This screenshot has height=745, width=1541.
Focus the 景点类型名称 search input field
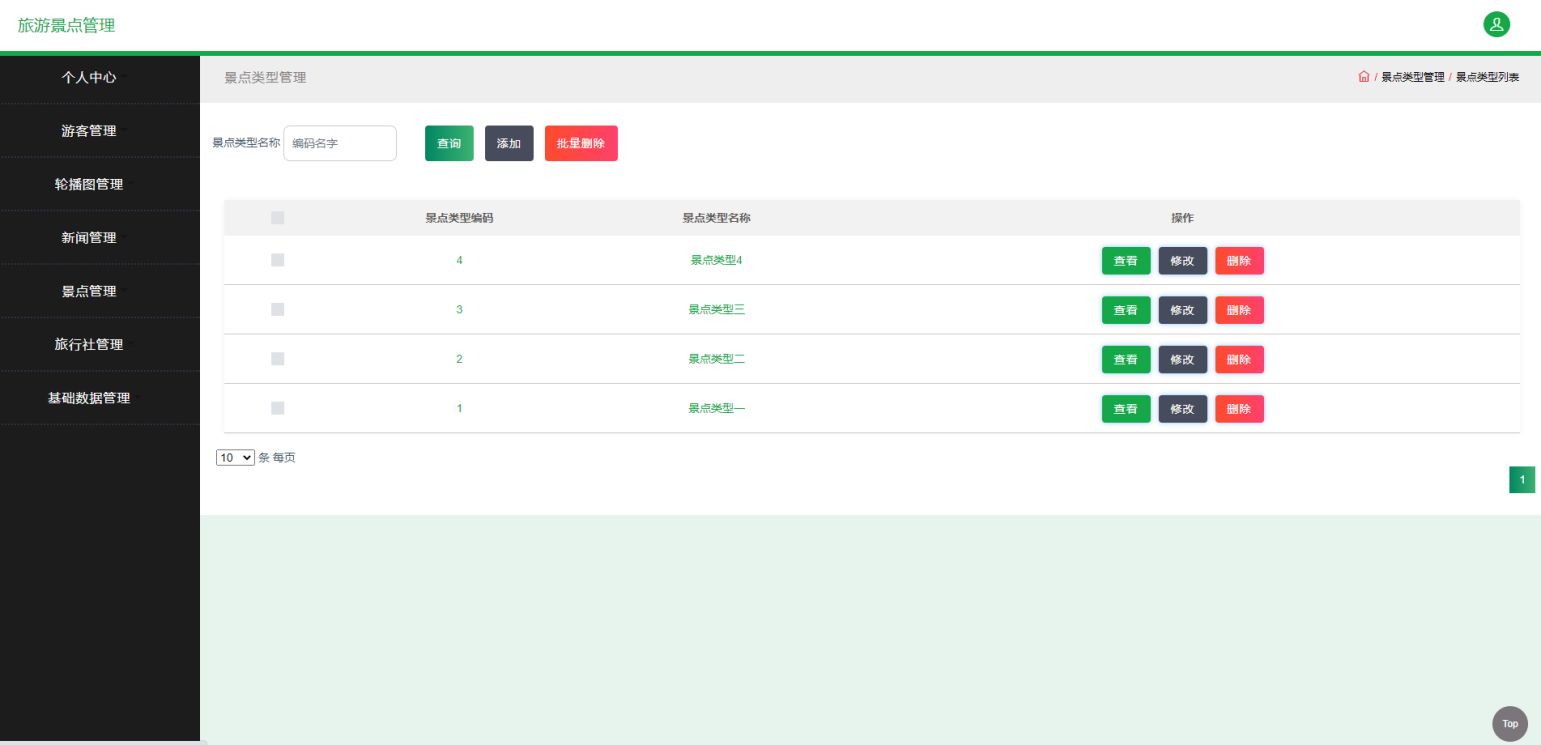340,143
